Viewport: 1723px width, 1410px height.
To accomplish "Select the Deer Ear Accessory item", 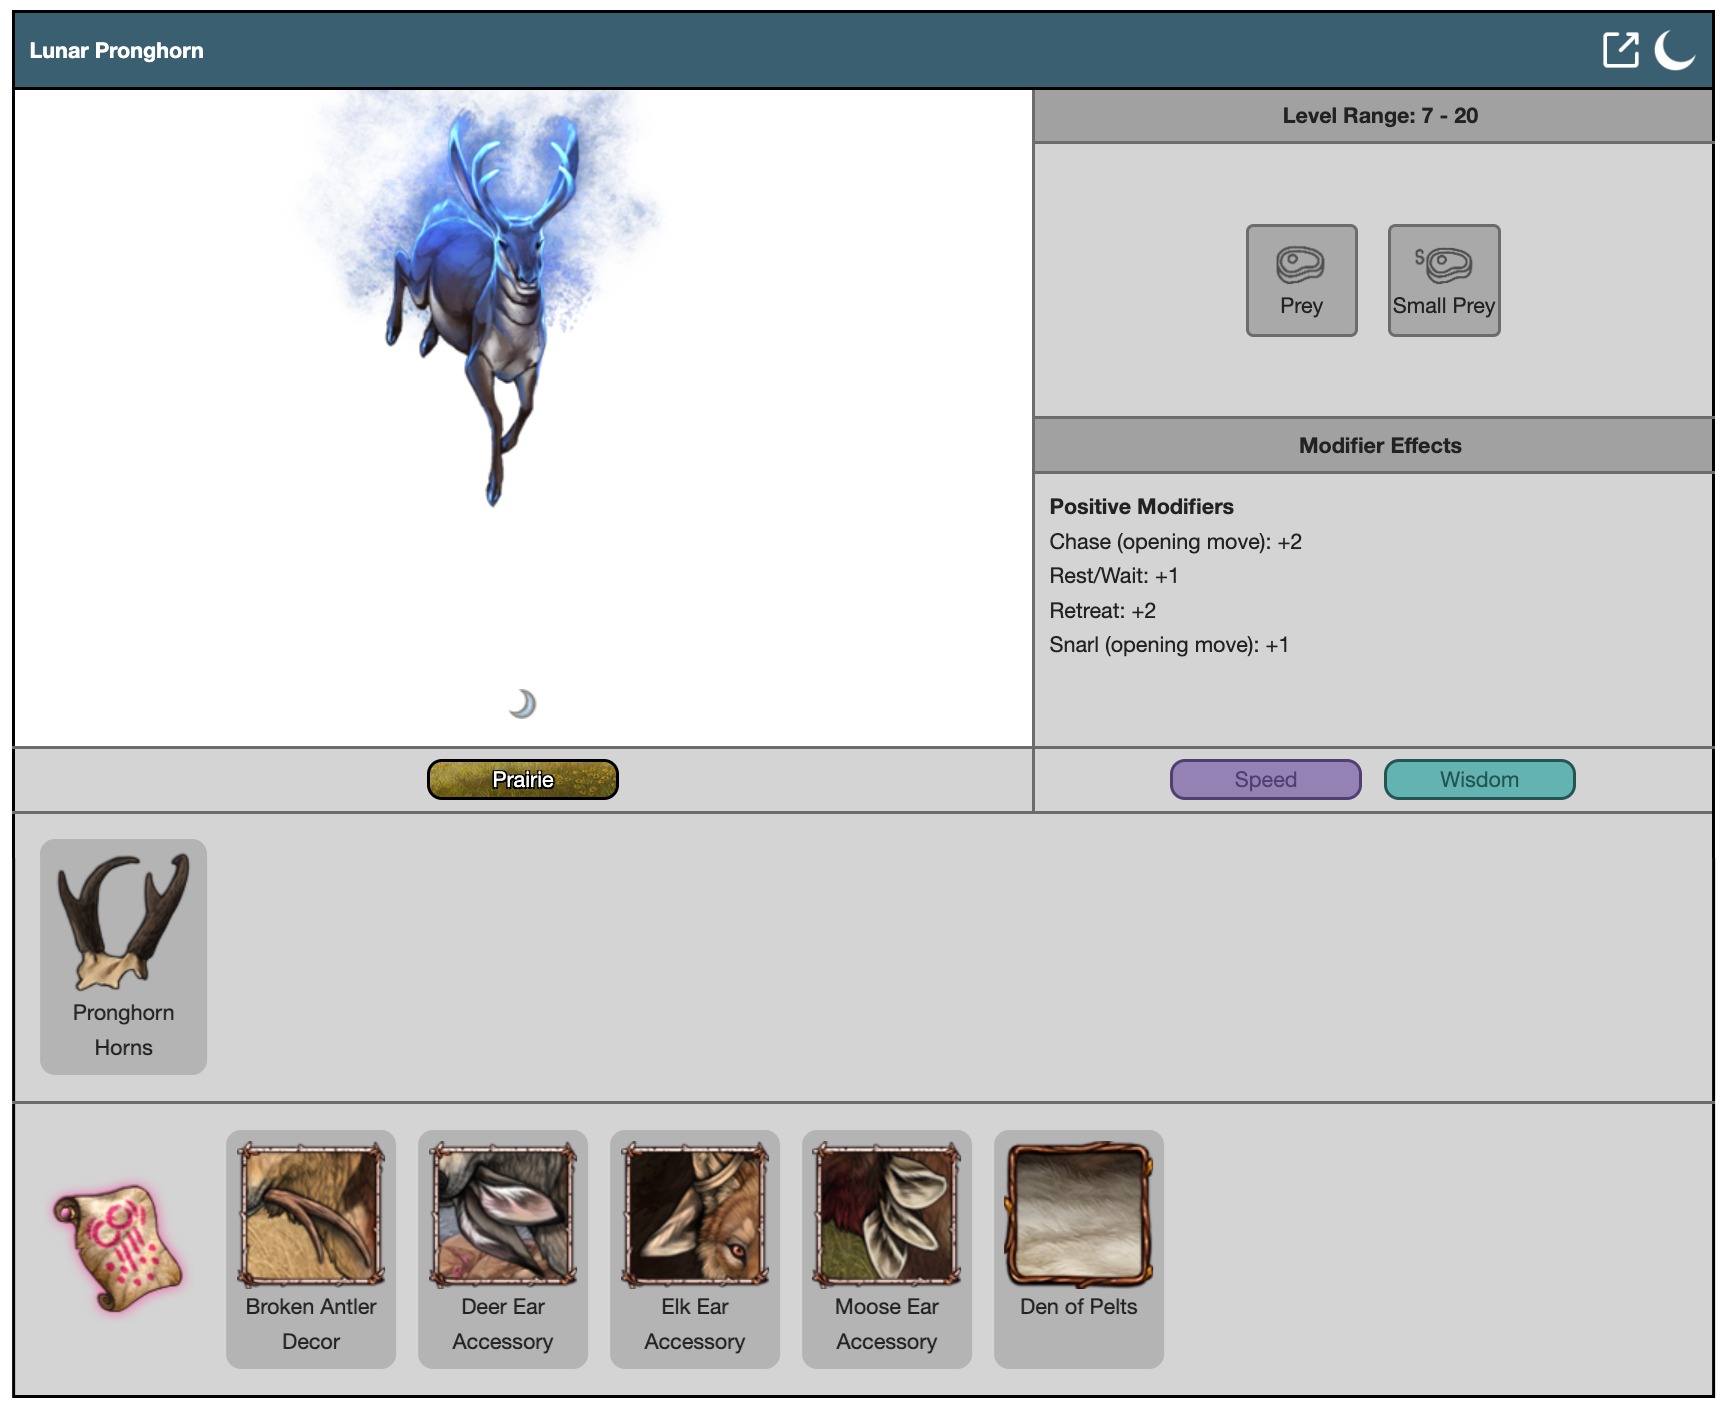I will [x=502, y=1247].
